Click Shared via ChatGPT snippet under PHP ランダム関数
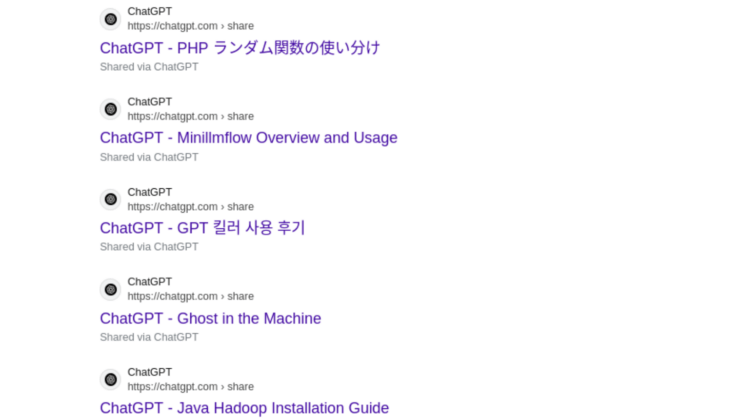This screenshot has width=740, height=420. [x=149, y=67]
